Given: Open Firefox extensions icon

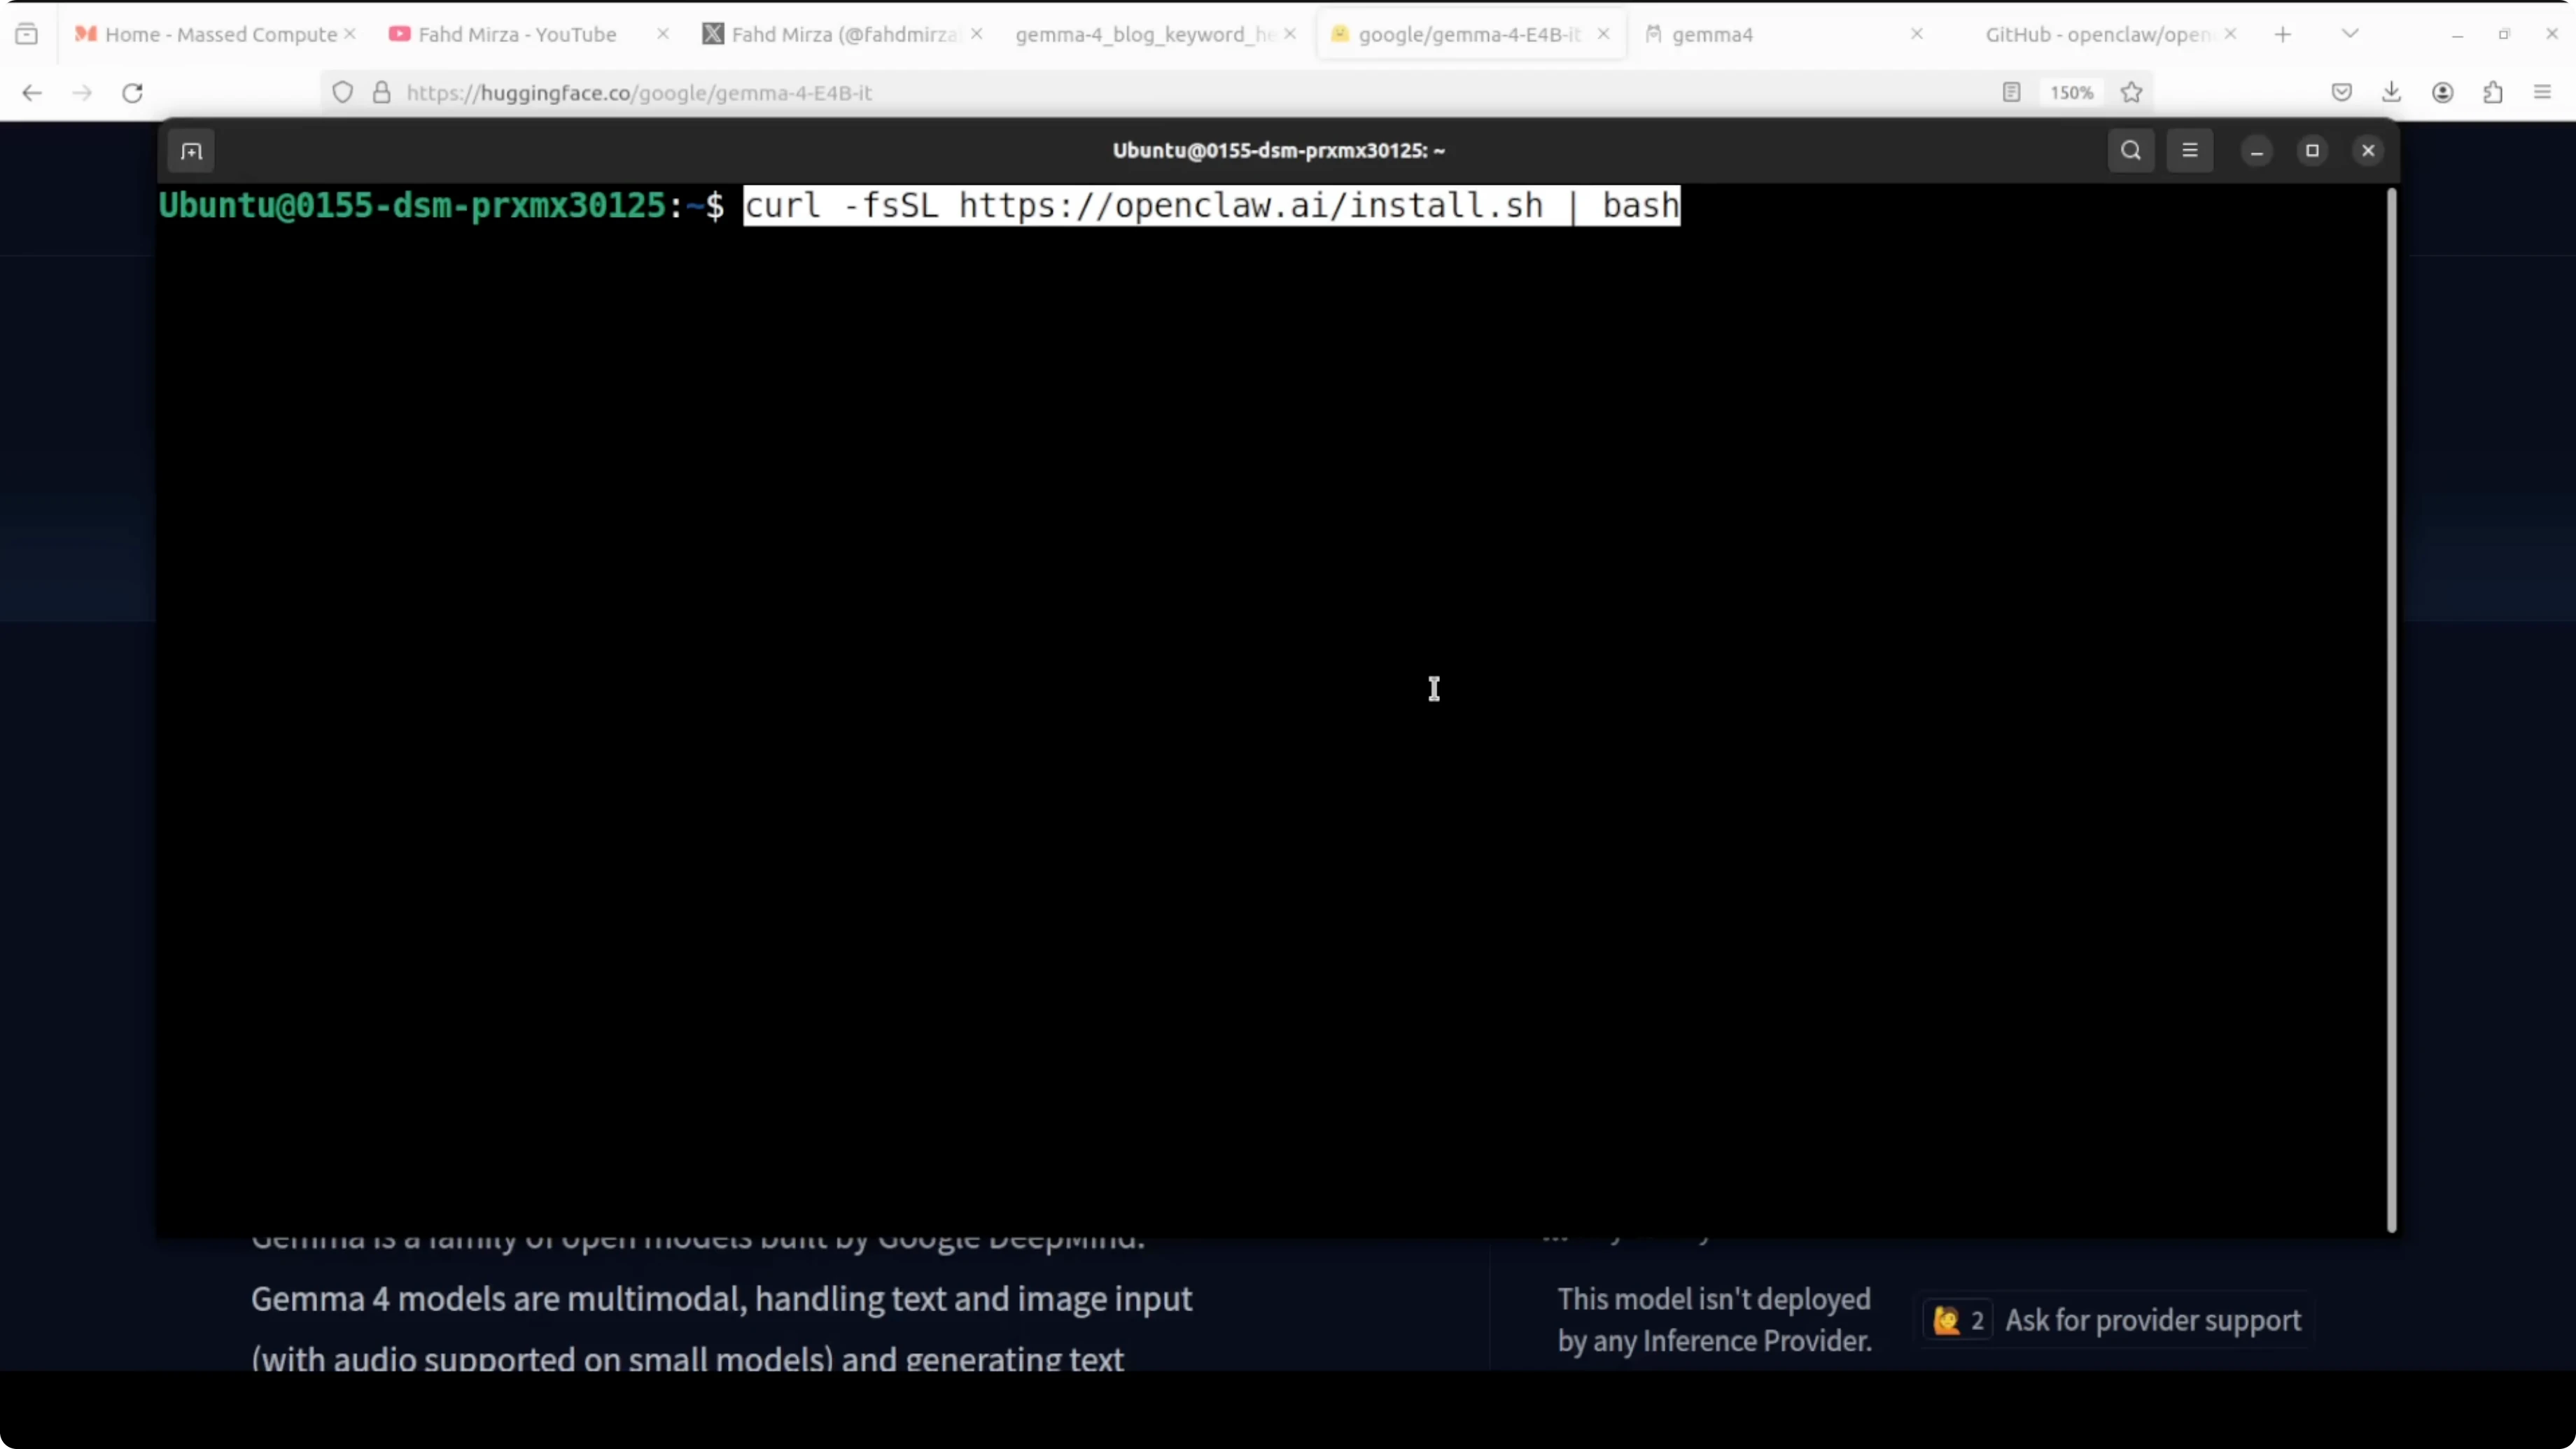Looking at the screenshot, I should 2492,93.
